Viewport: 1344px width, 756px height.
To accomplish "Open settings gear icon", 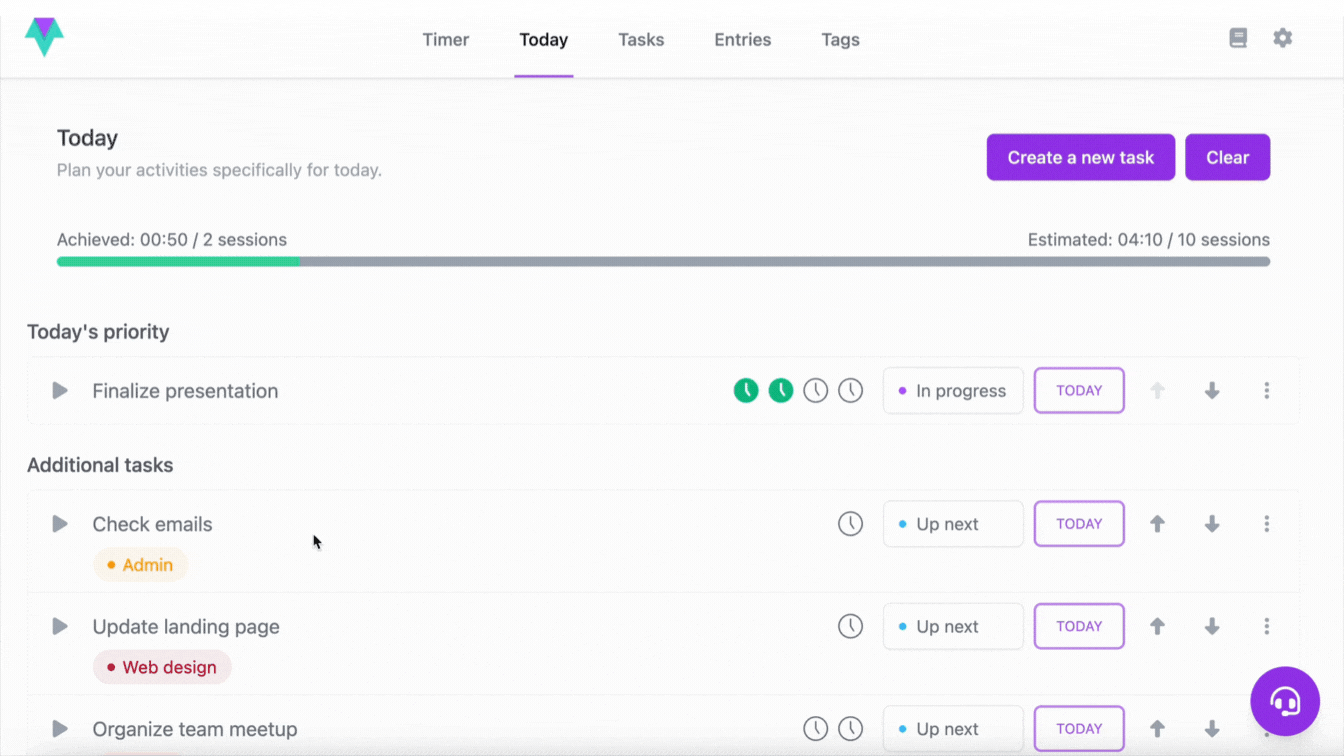I will click(x=1282, y=39).
